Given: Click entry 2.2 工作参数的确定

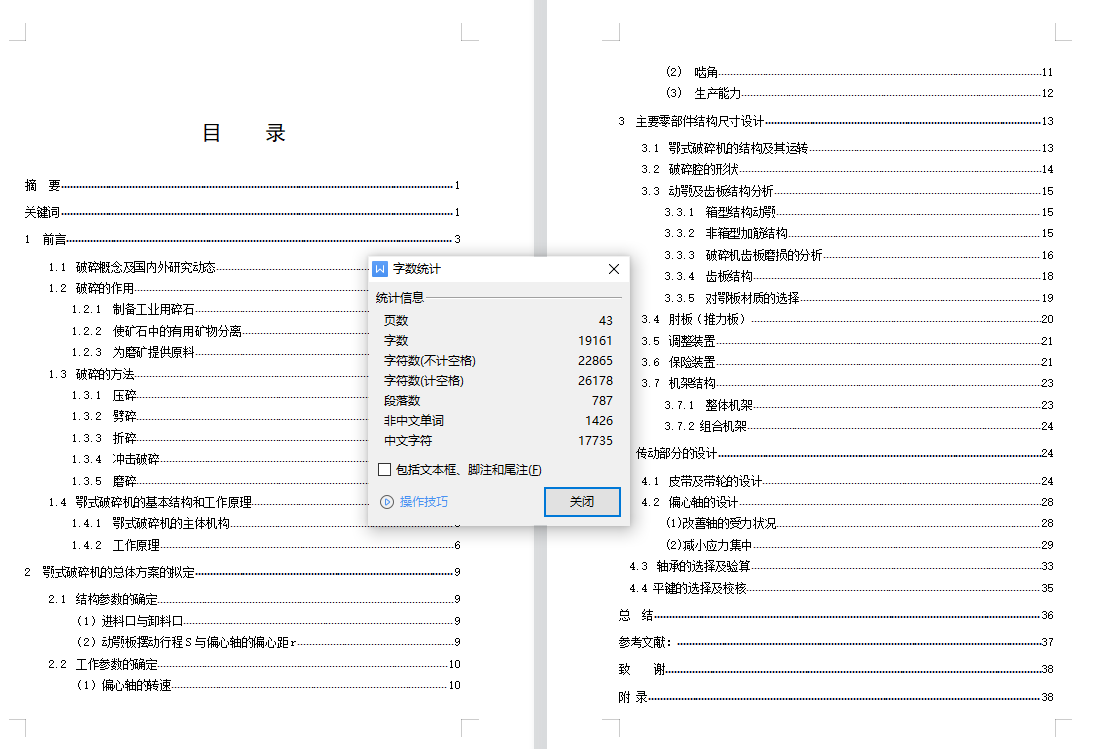Looking at the screenshot, I should tap(254, 664).
